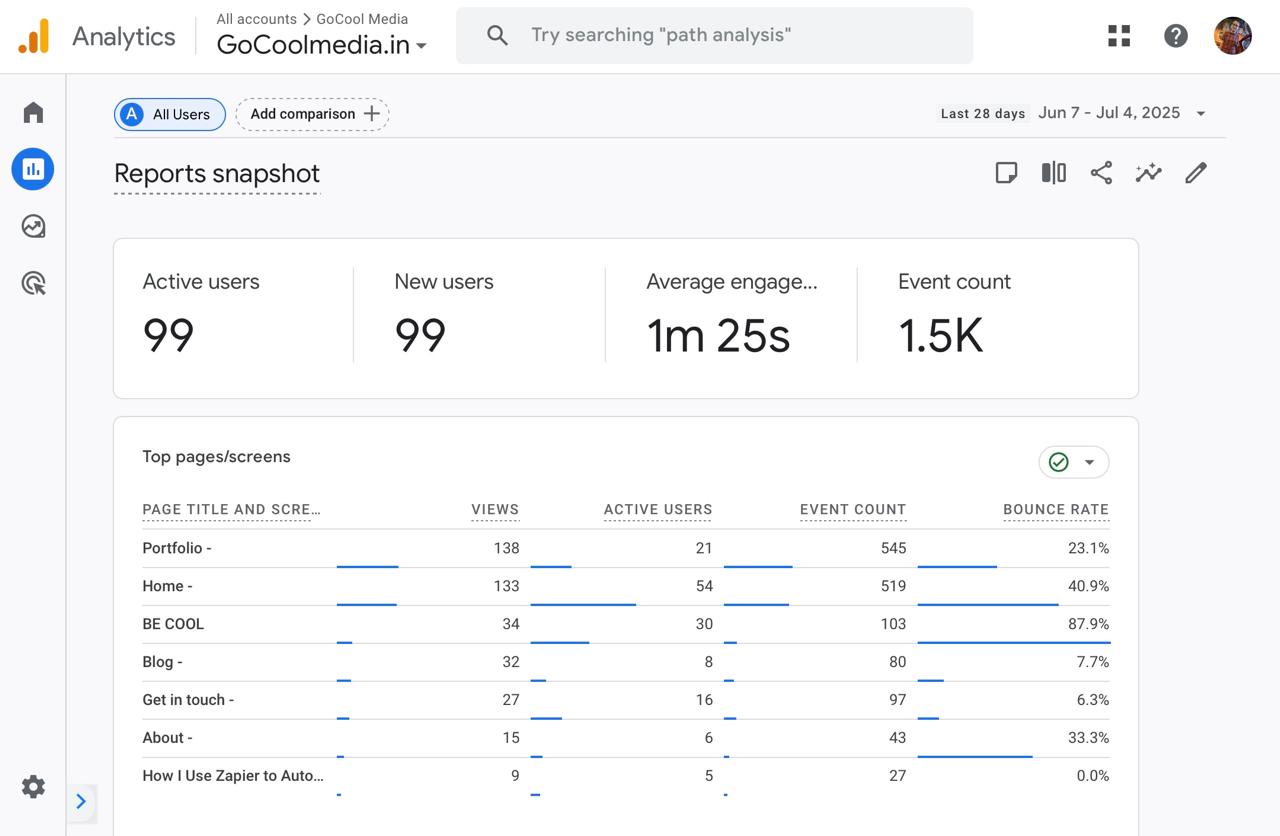Click the Share this report icon
This screenshot has width=1280, height=836.
(1101, 173)
